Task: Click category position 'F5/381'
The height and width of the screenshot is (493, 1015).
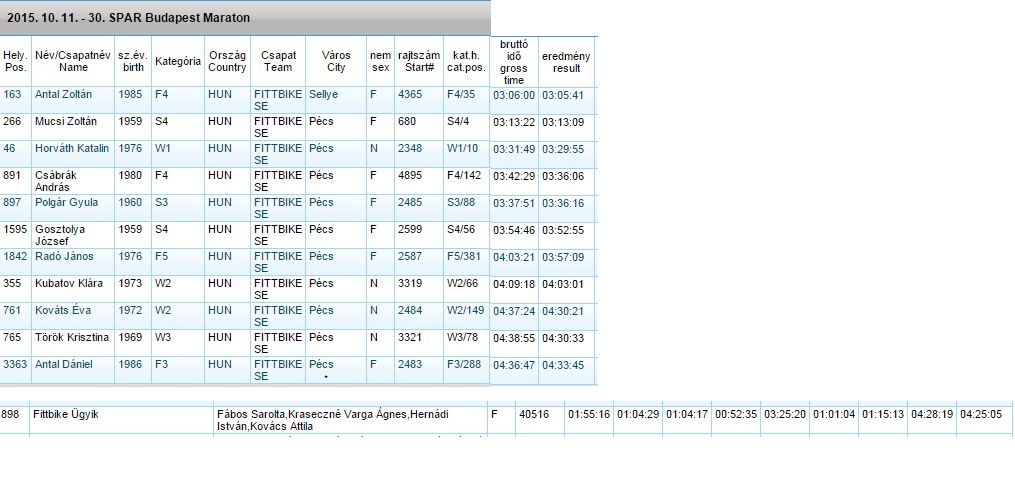Action: [464, 257]
